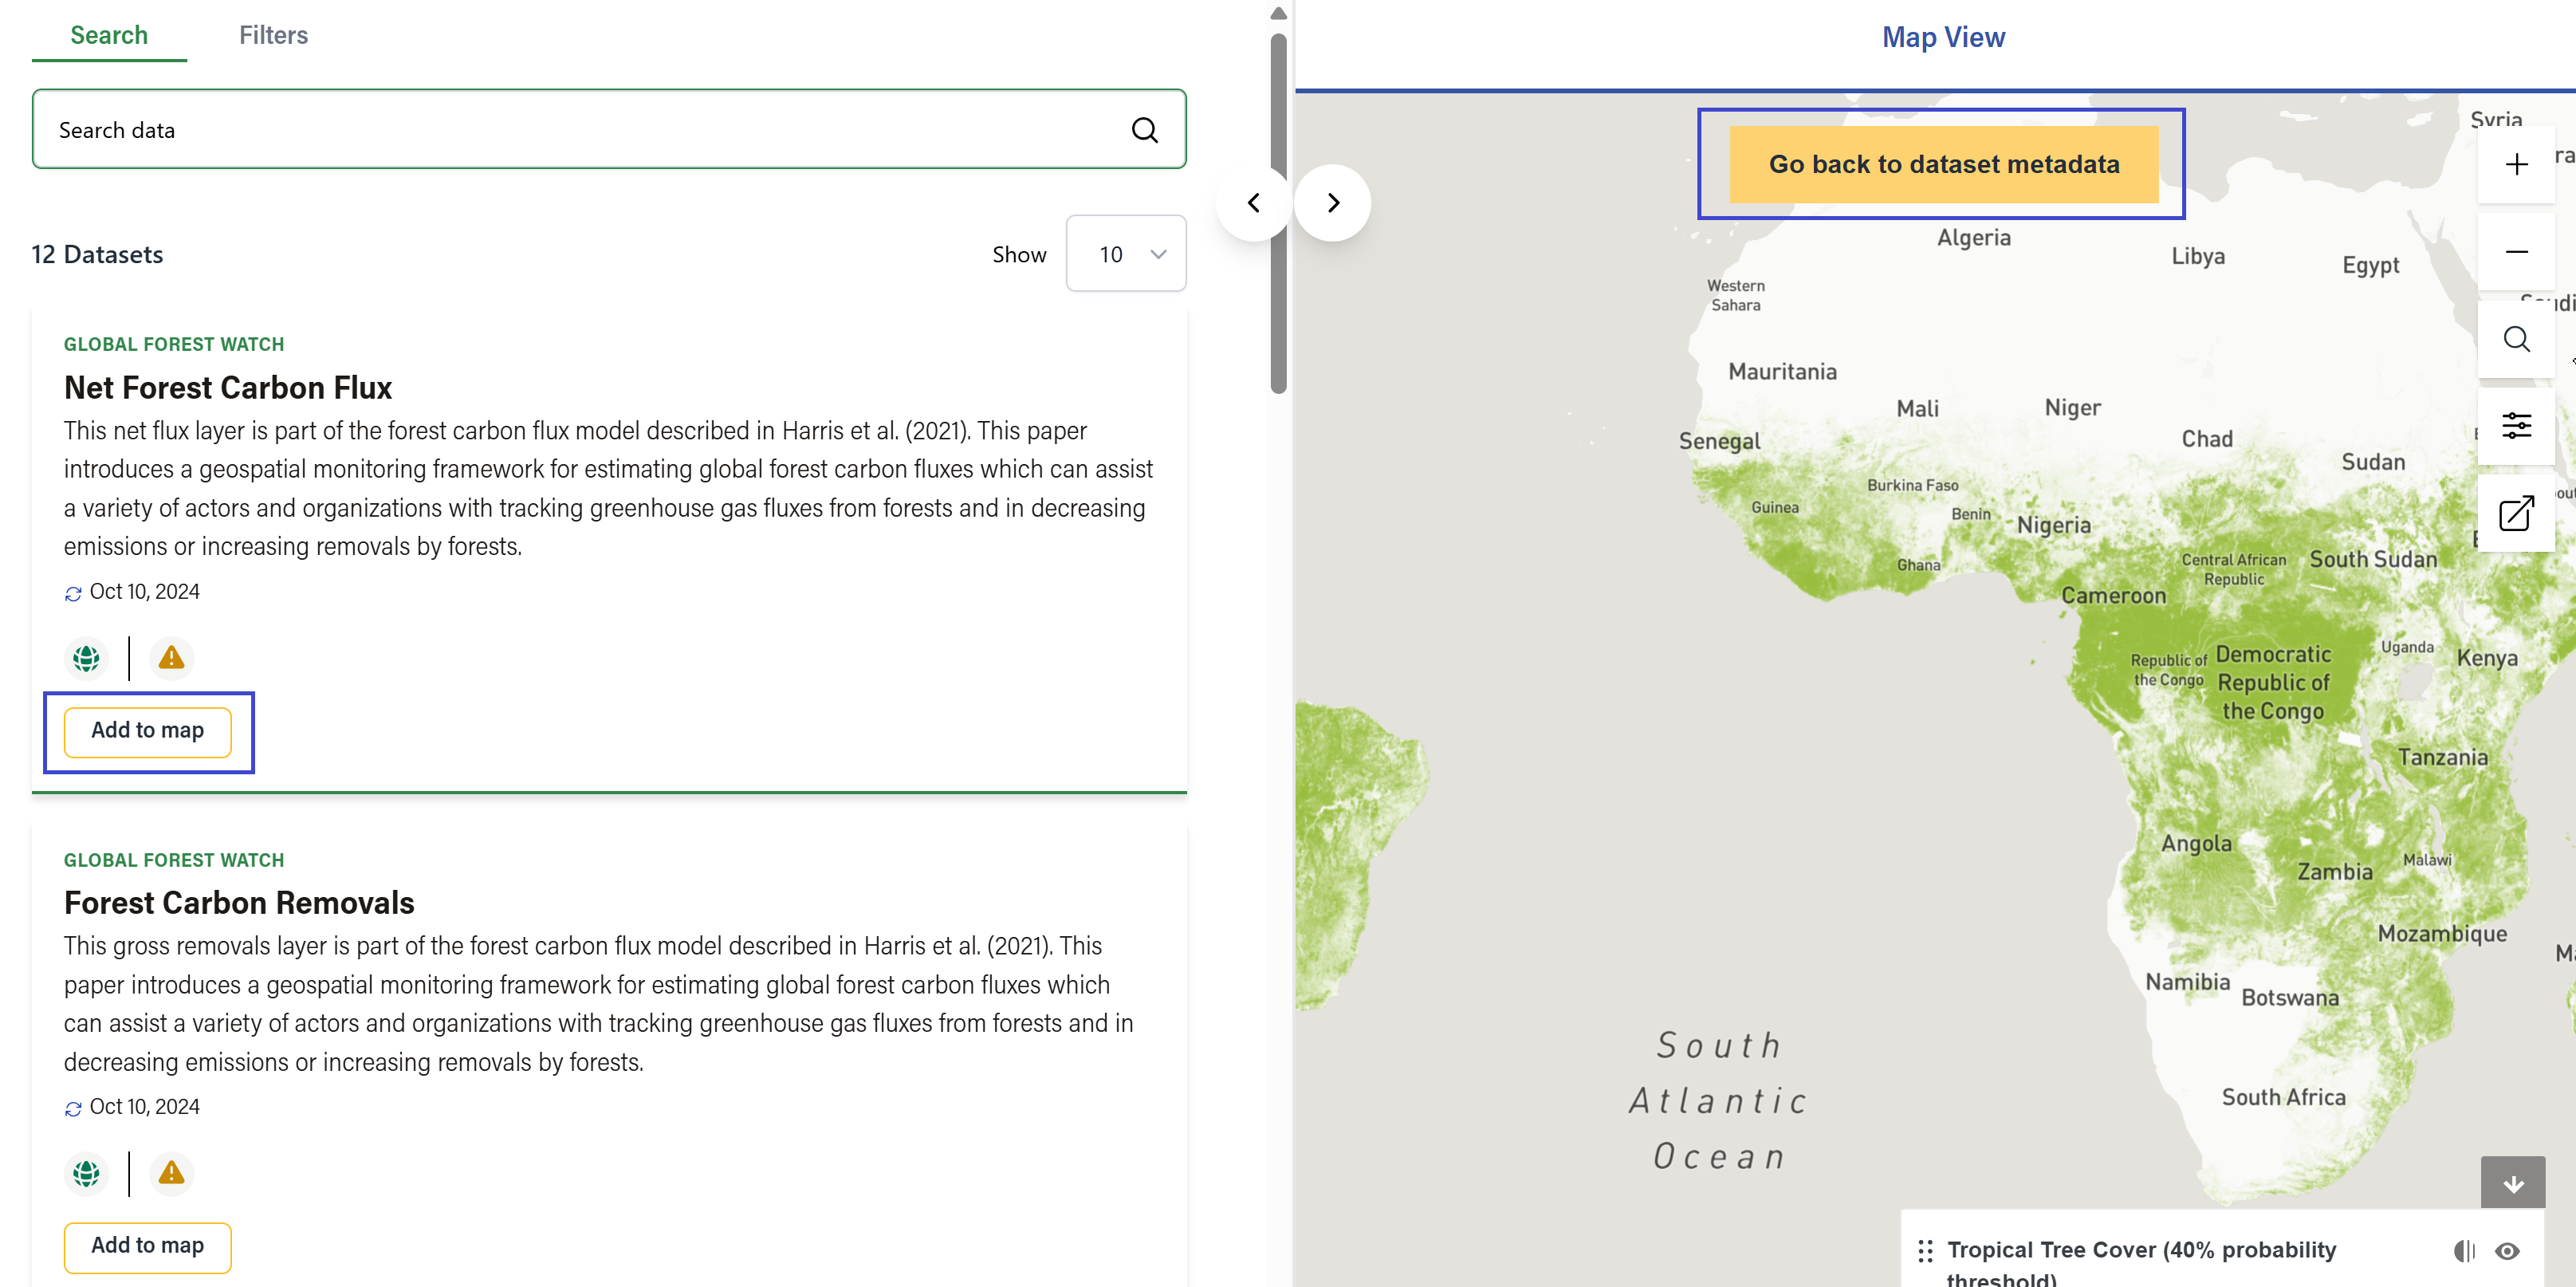
Task: Click globe icon under Forest Carbon Removals
Action: click(x=87, y=1173)
